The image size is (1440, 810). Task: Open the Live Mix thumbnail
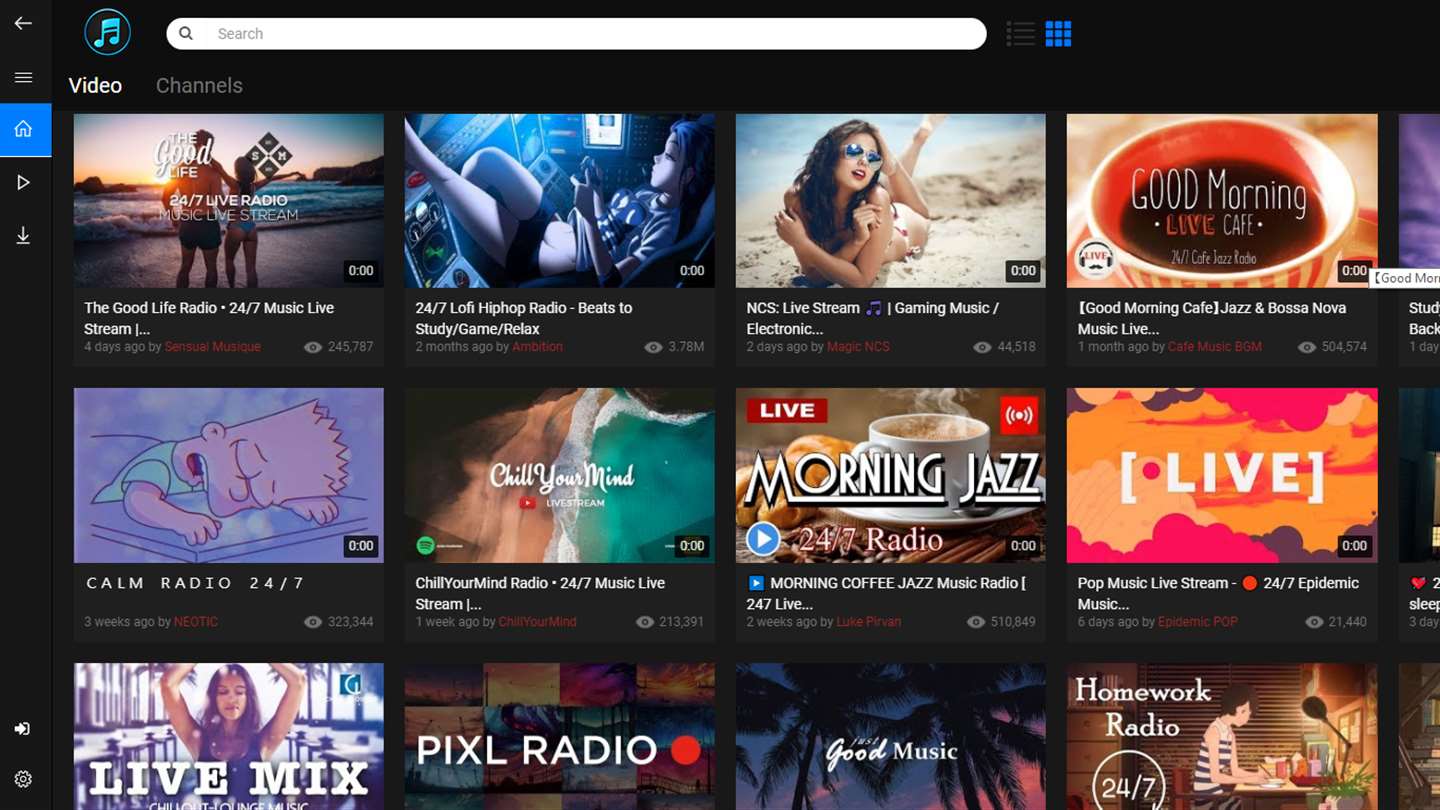[229, 737]
